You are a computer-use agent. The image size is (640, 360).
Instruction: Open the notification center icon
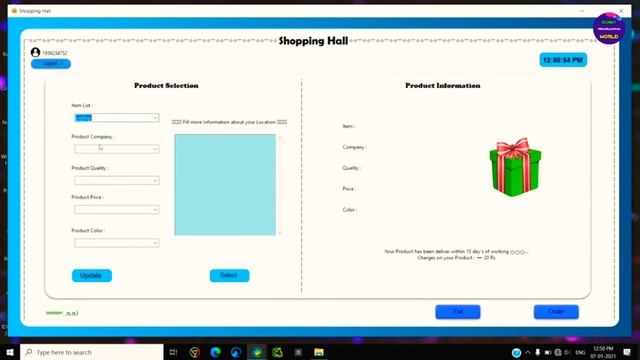[627, 352]
